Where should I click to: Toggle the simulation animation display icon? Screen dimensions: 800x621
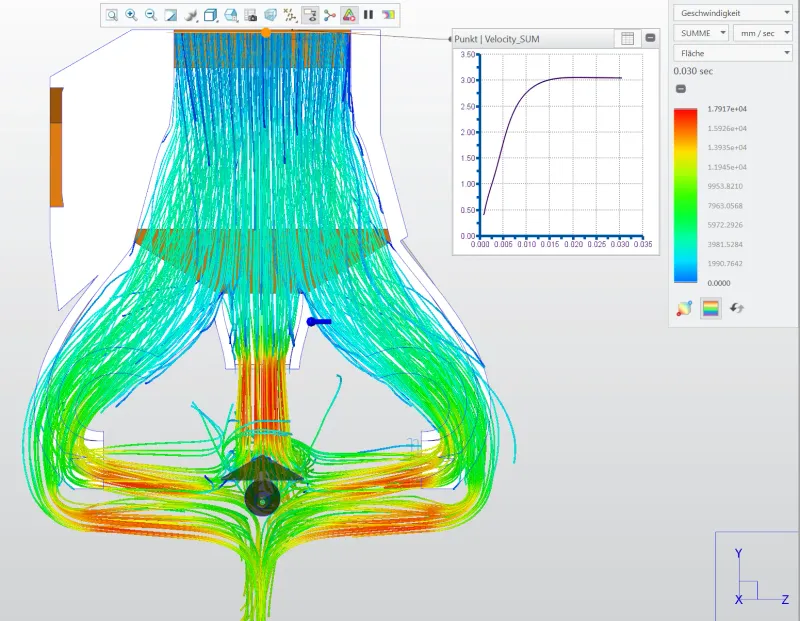(x=349, y=15)
